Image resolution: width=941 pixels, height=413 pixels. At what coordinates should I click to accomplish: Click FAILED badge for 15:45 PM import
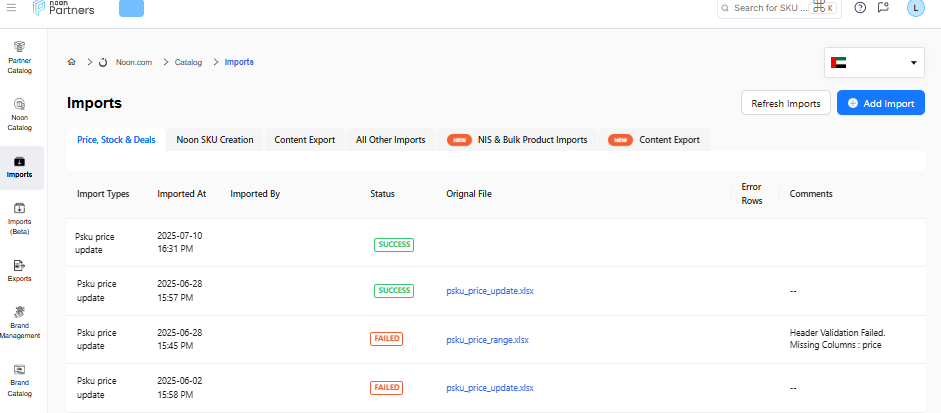(x=386, y=339)
